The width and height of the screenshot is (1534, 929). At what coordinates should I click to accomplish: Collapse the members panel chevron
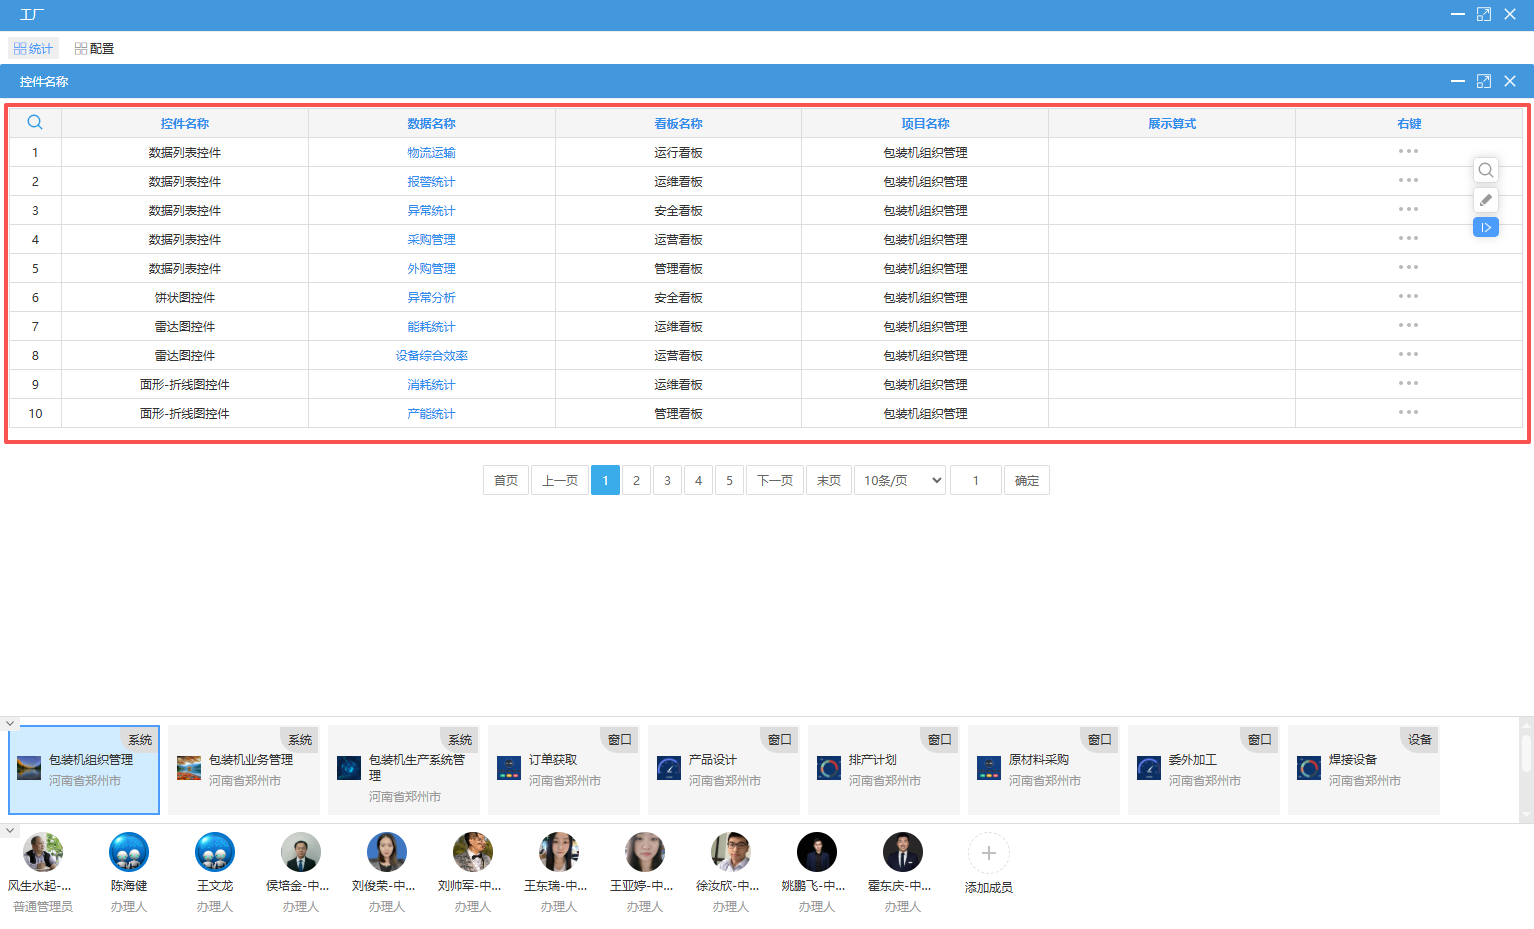[10, 831]
